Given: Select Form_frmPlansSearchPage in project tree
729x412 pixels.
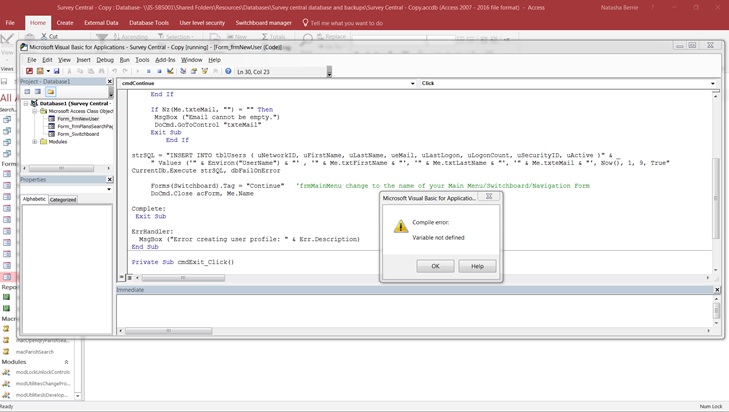Looking at the screenshot, I should coord(85,126).
